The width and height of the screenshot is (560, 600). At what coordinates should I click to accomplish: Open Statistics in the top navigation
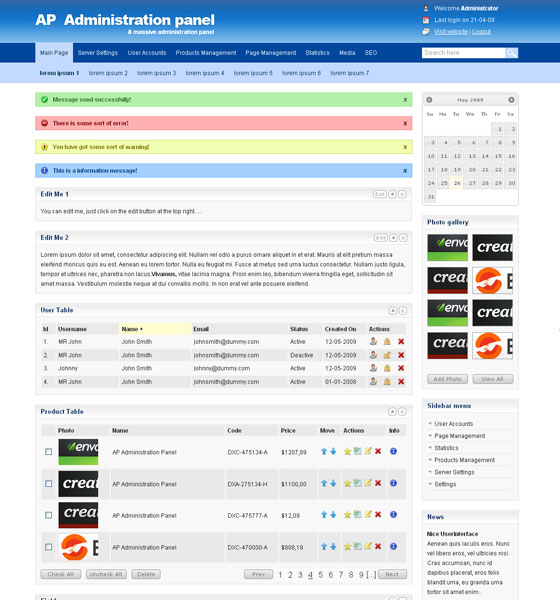[x=317, y=53]
